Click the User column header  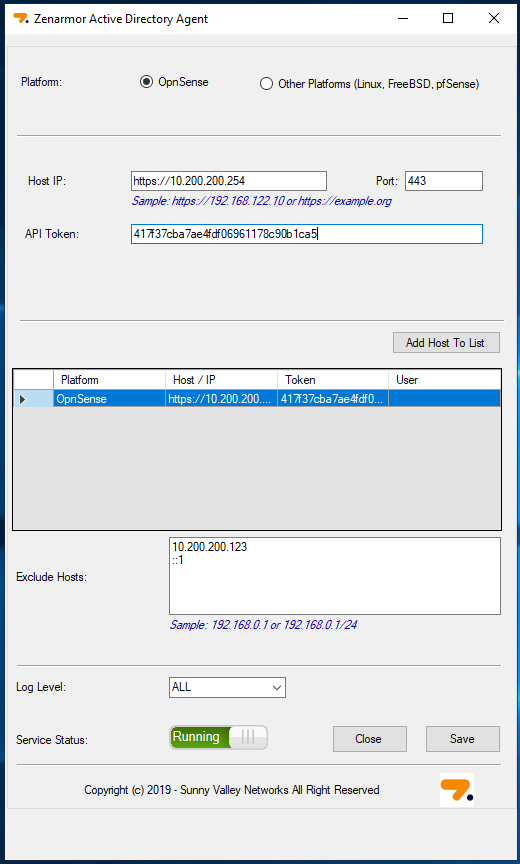coord(445,380)
